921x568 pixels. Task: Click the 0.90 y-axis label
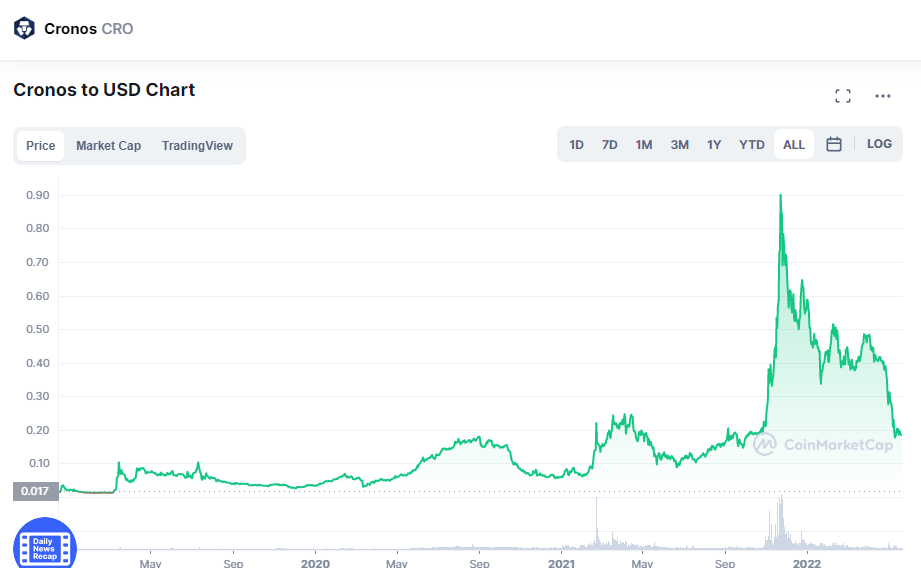pos(38,195)
